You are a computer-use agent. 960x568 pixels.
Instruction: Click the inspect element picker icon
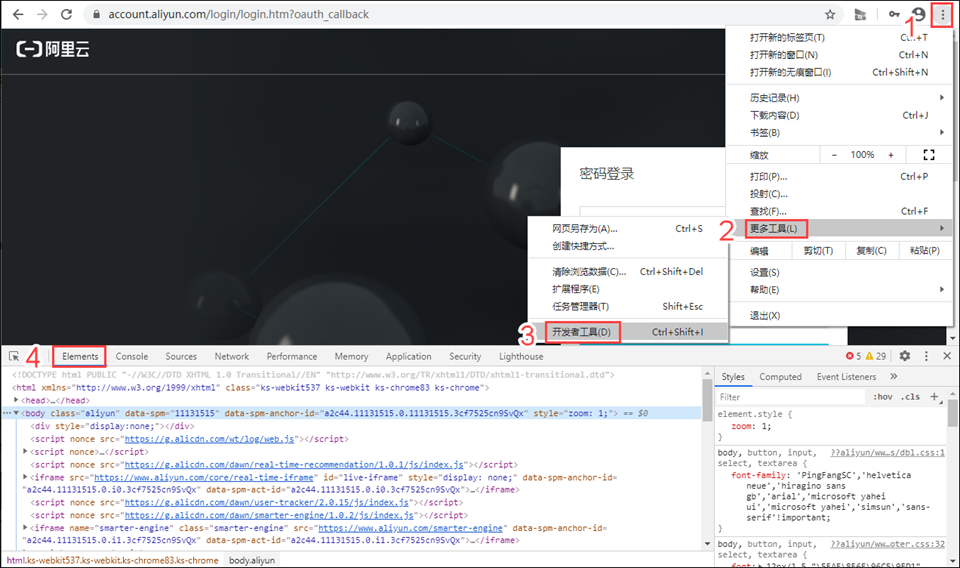point(14,356)
